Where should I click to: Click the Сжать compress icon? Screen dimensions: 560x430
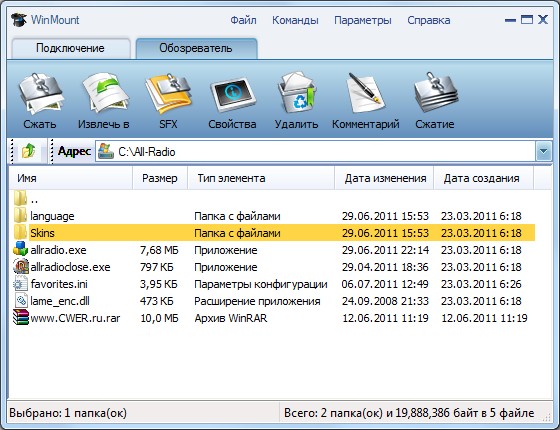(40, 94)
